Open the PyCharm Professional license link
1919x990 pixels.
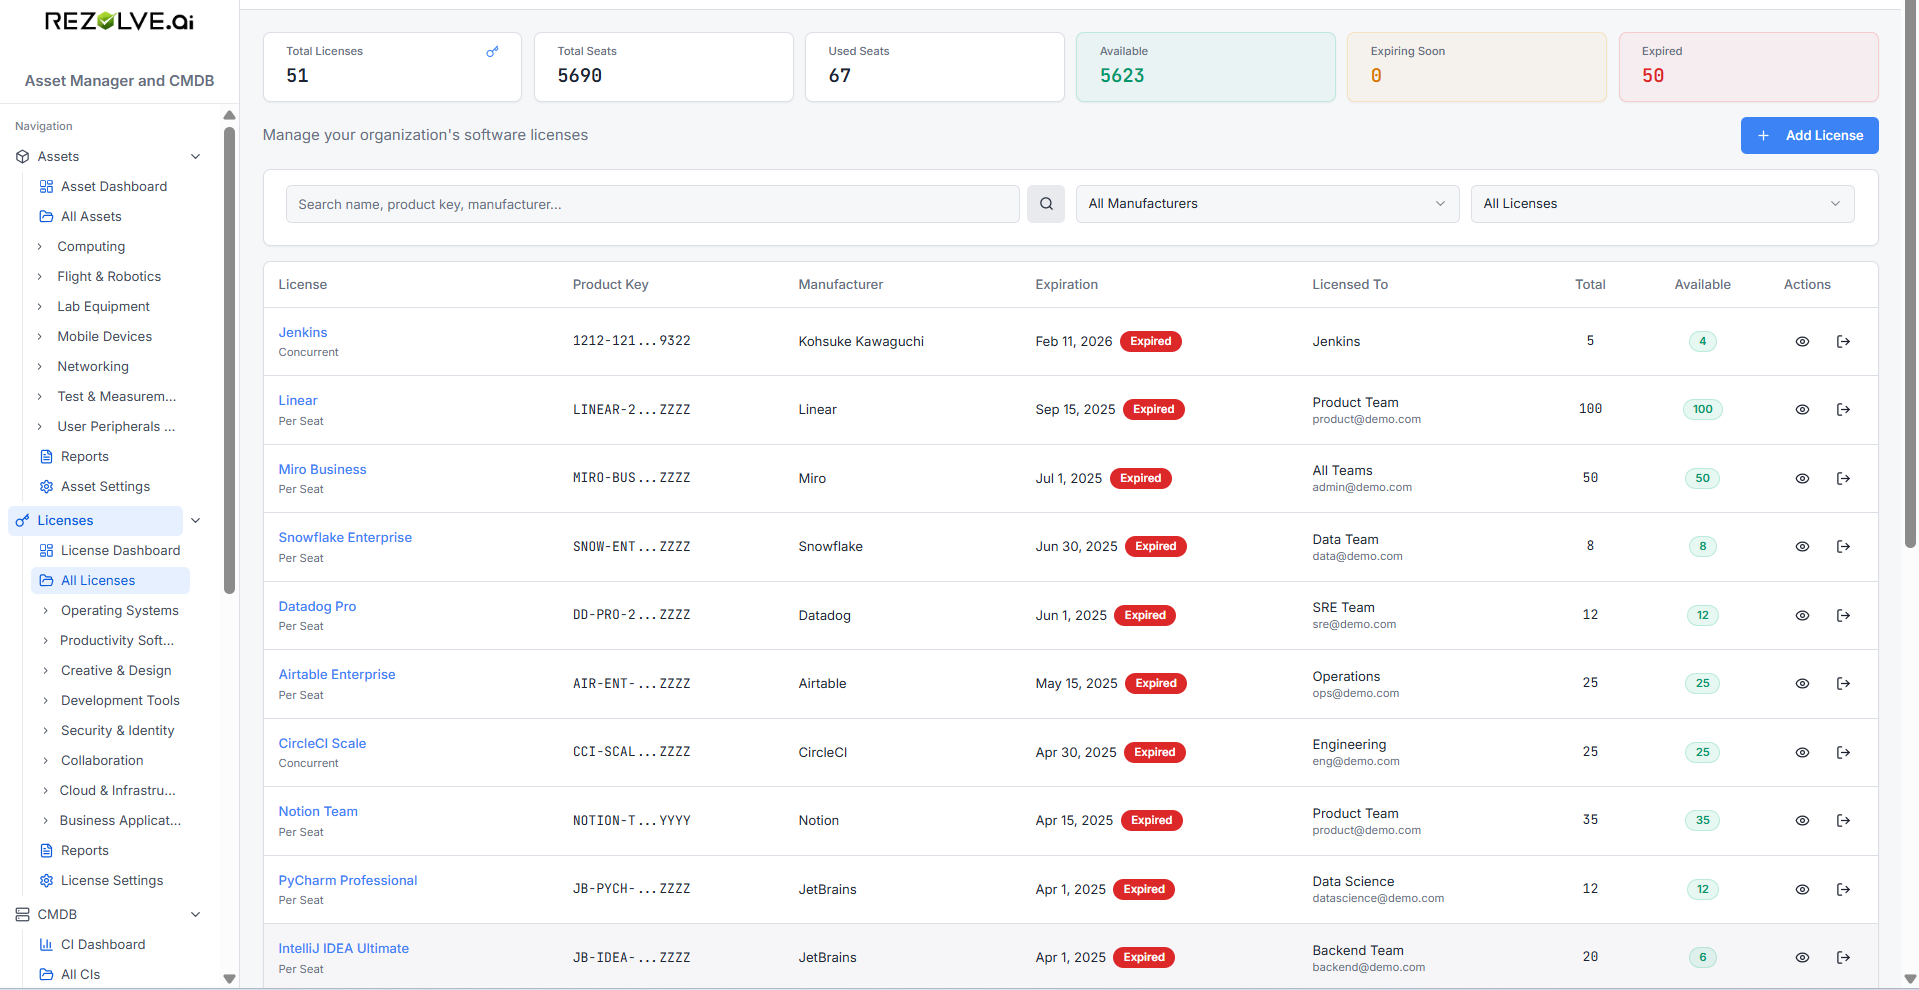348,881
